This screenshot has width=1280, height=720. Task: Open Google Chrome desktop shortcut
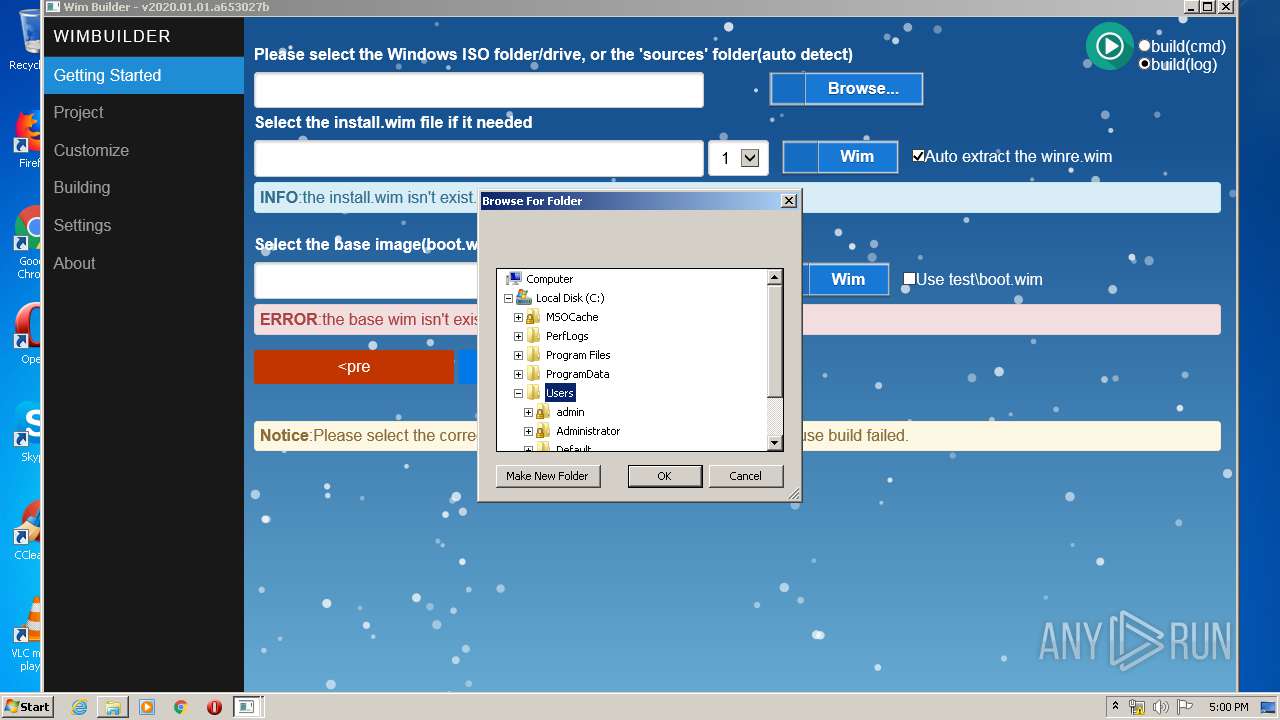click(x=28, y=243)
